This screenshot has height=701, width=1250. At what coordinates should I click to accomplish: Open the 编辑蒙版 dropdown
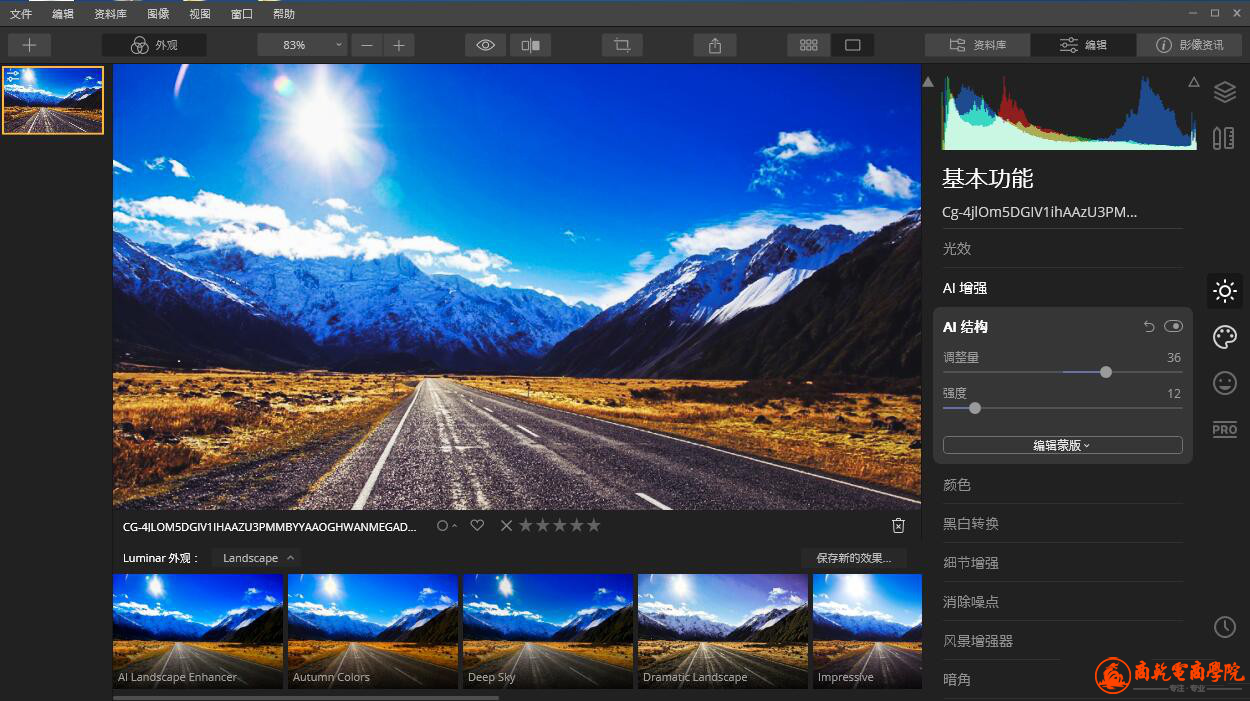1062,445
